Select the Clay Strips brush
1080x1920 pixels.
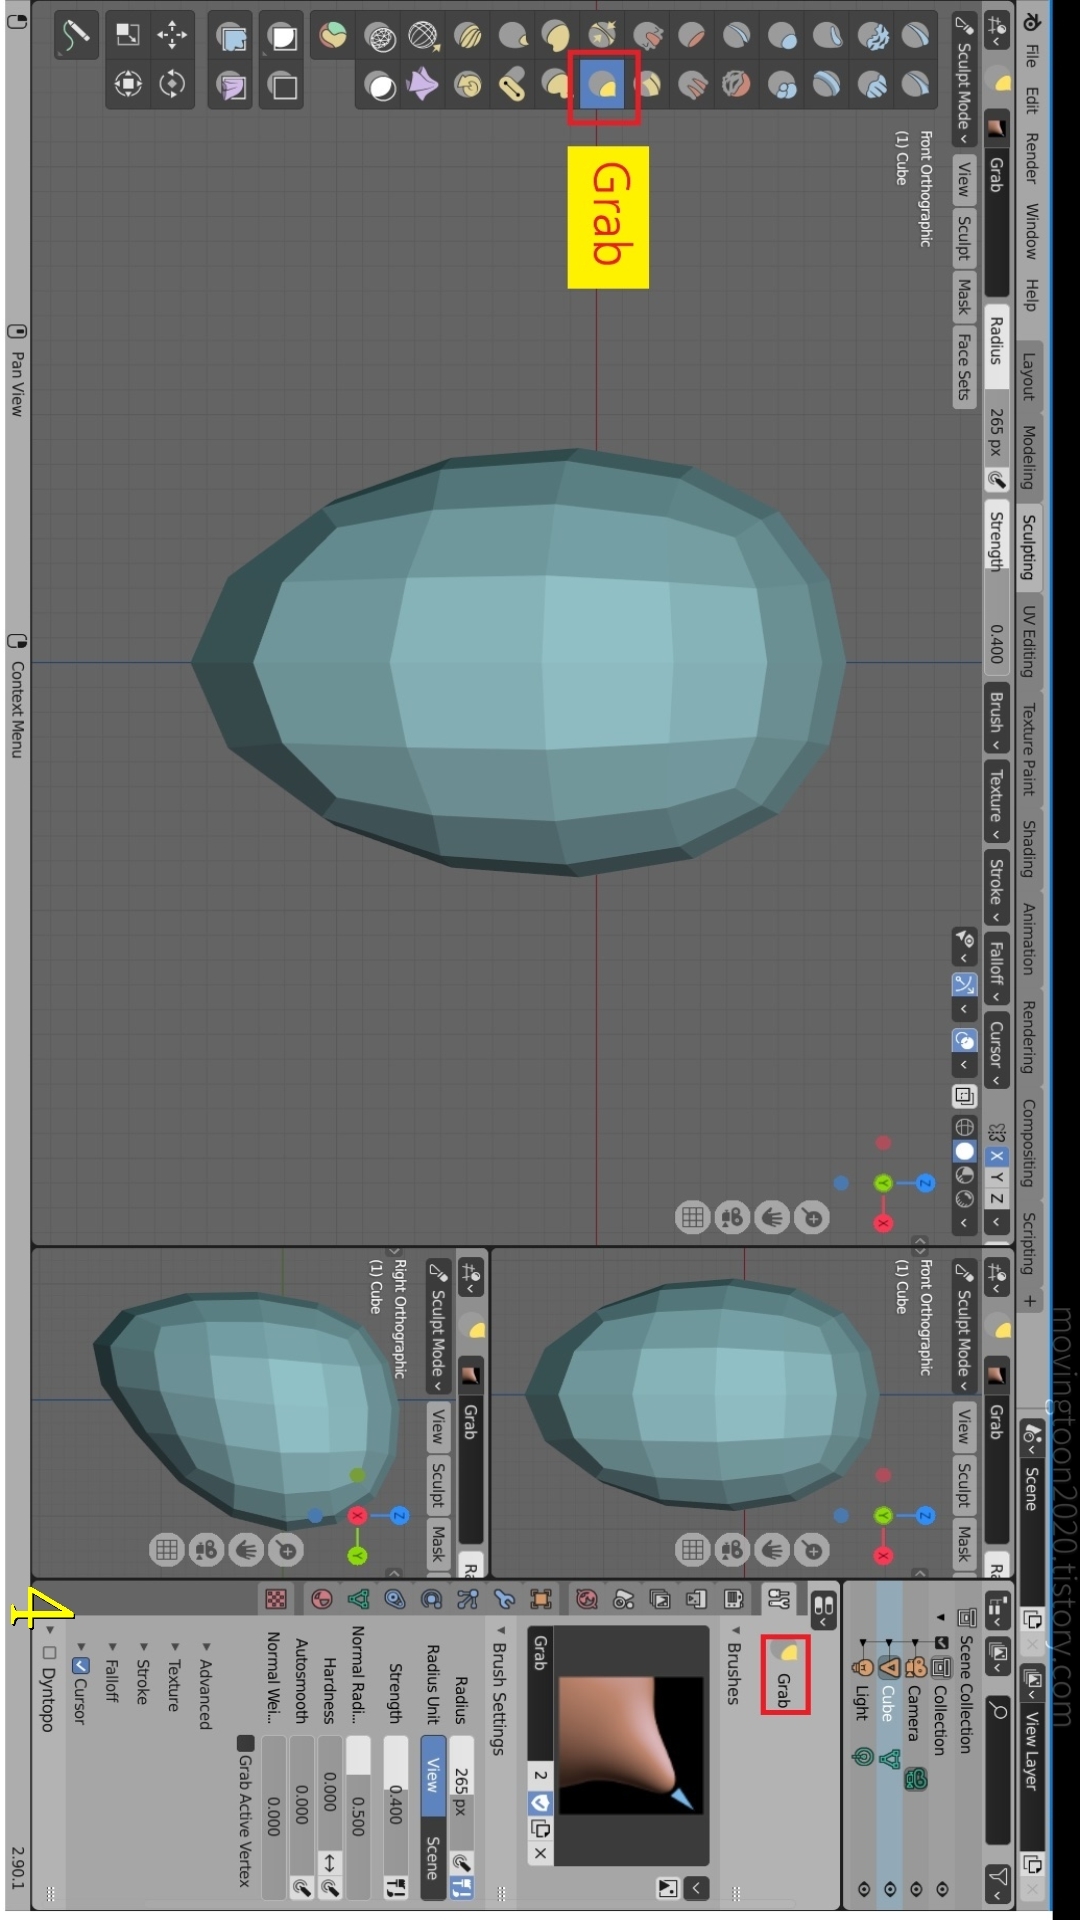point(872,85)
